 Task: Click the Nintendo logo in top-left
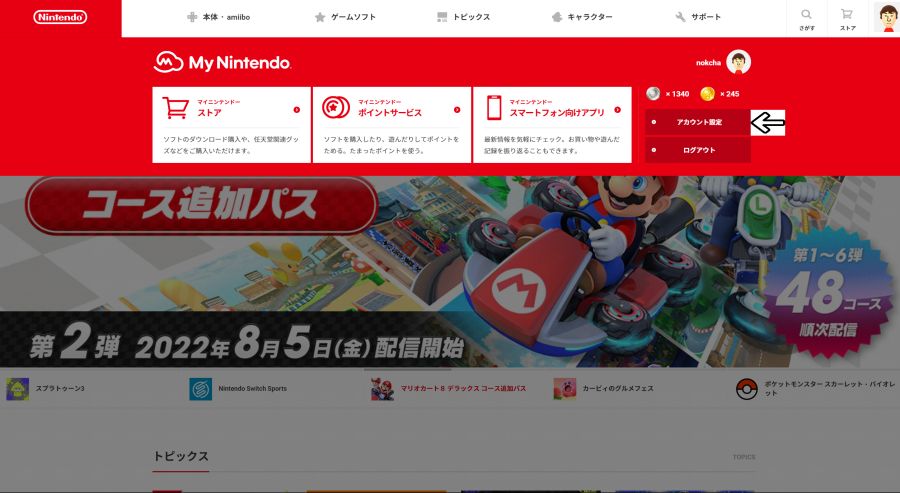(x=60, y=17)
